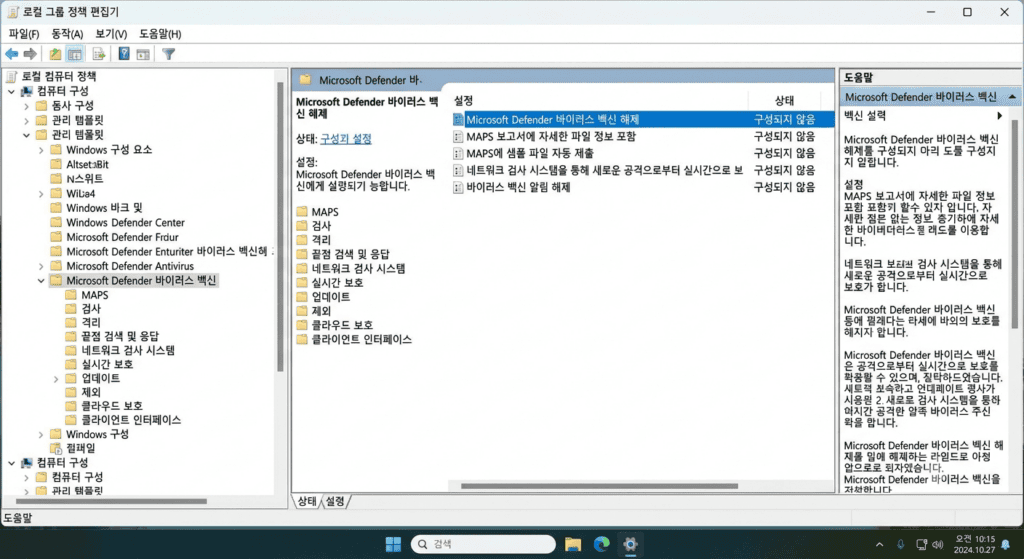Screen dimensions: 1024x559
Task: Sort by the 설정 column header
Action: point(463,101)
